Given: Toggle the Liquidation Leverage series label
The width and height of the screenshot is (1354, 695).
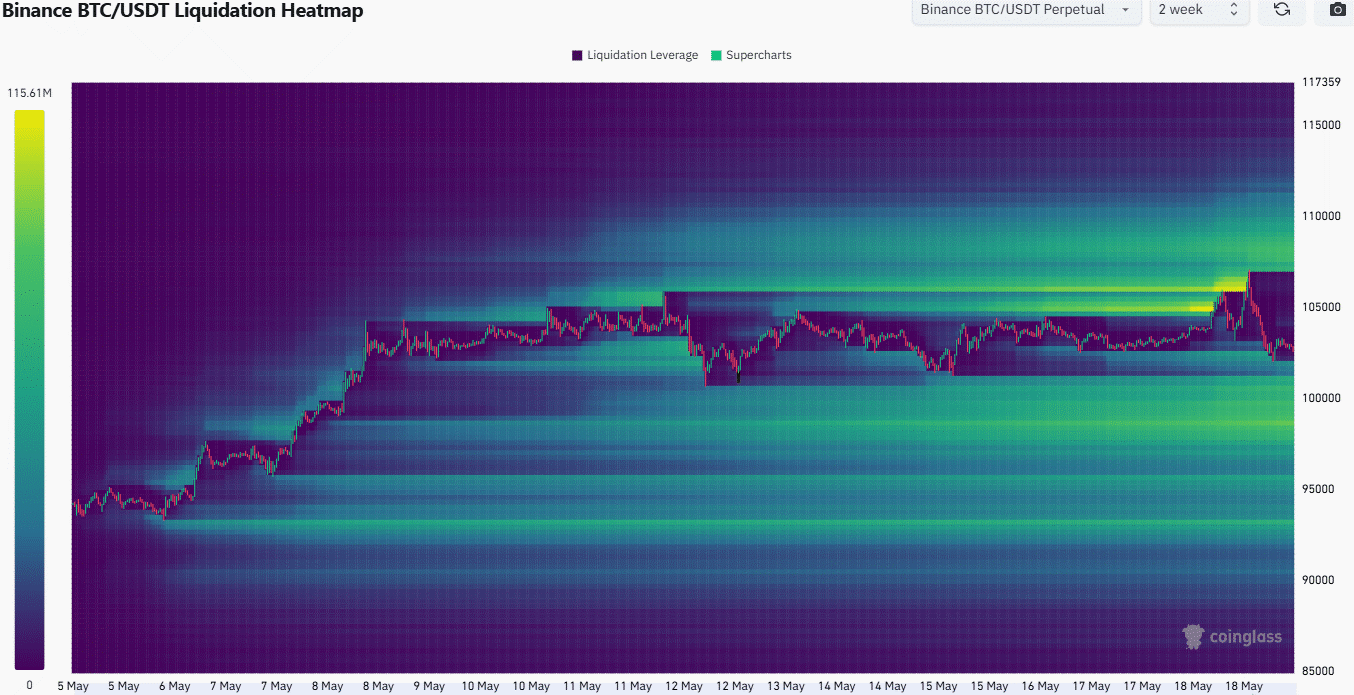Looking at the screenshot, I should pyautogui.click(x=642, y=55).
